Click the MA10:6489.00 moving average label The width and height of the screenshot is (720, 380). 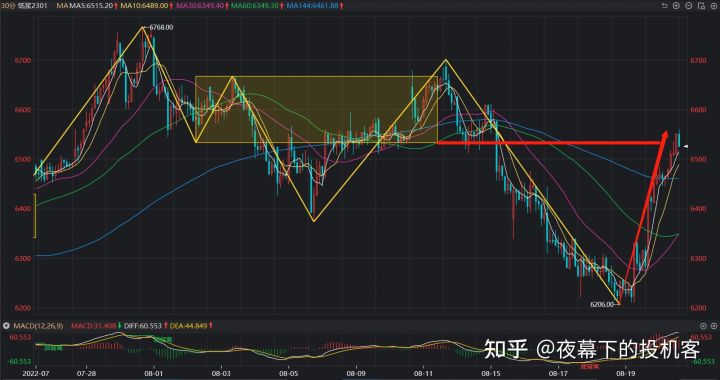coord(144,6)
